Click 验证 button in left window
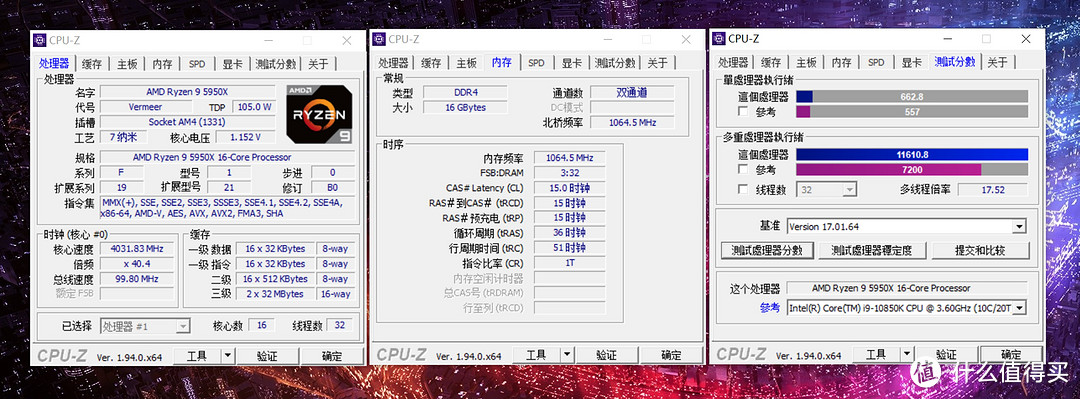Viewport: 1080px width, 399px height. [267, 356]
